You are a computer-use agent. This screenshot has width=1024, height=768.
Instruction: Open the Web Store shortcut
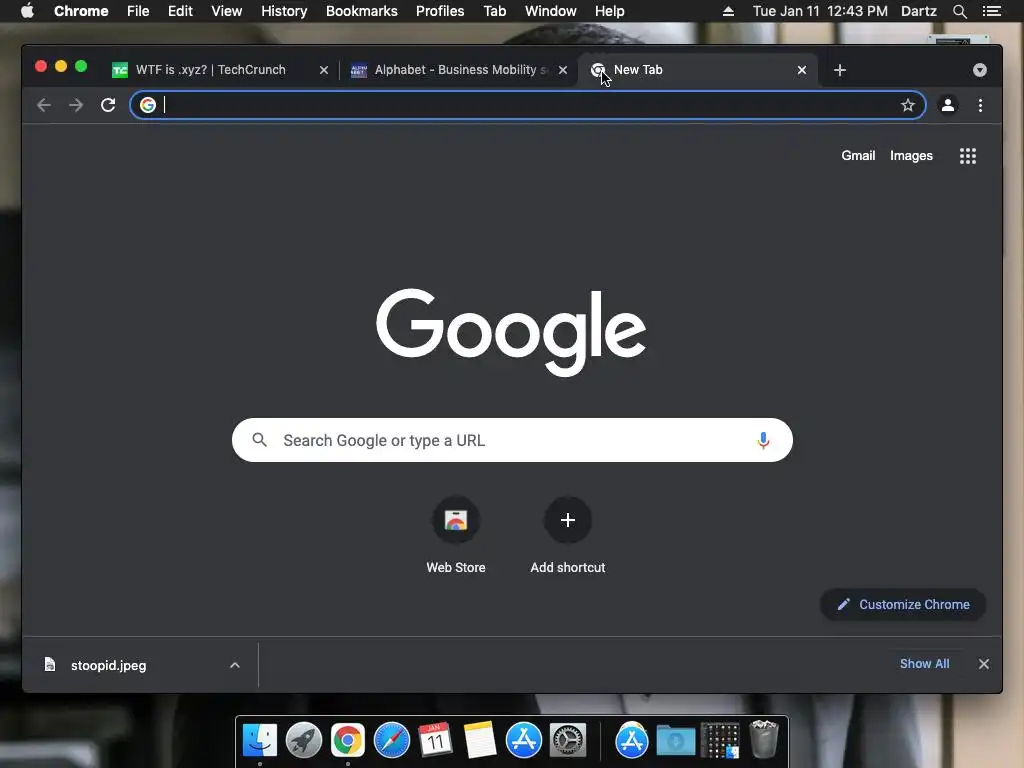click(456, 520)
